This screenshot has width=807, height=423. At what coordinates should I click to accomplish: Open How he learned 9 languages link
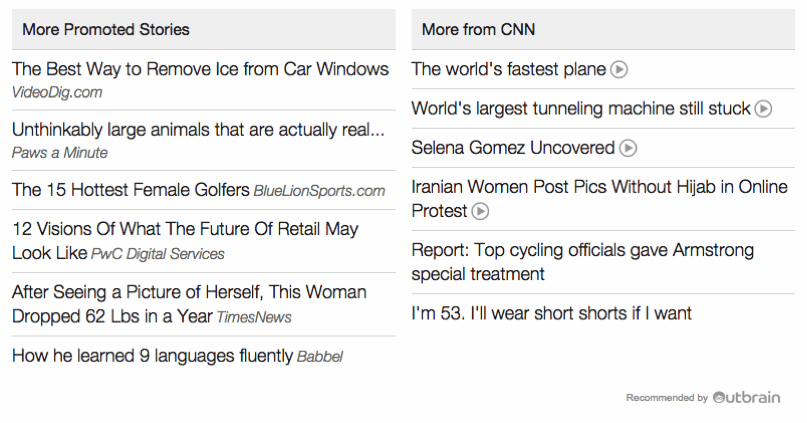click(x=152, y=356)
